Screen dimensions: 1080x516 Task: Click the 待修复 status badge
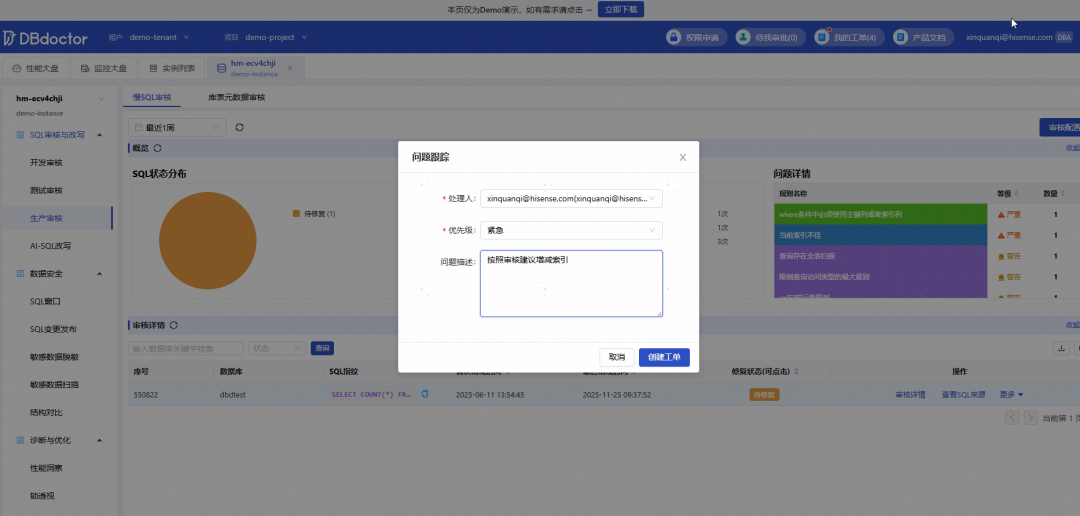pos(765,395)
